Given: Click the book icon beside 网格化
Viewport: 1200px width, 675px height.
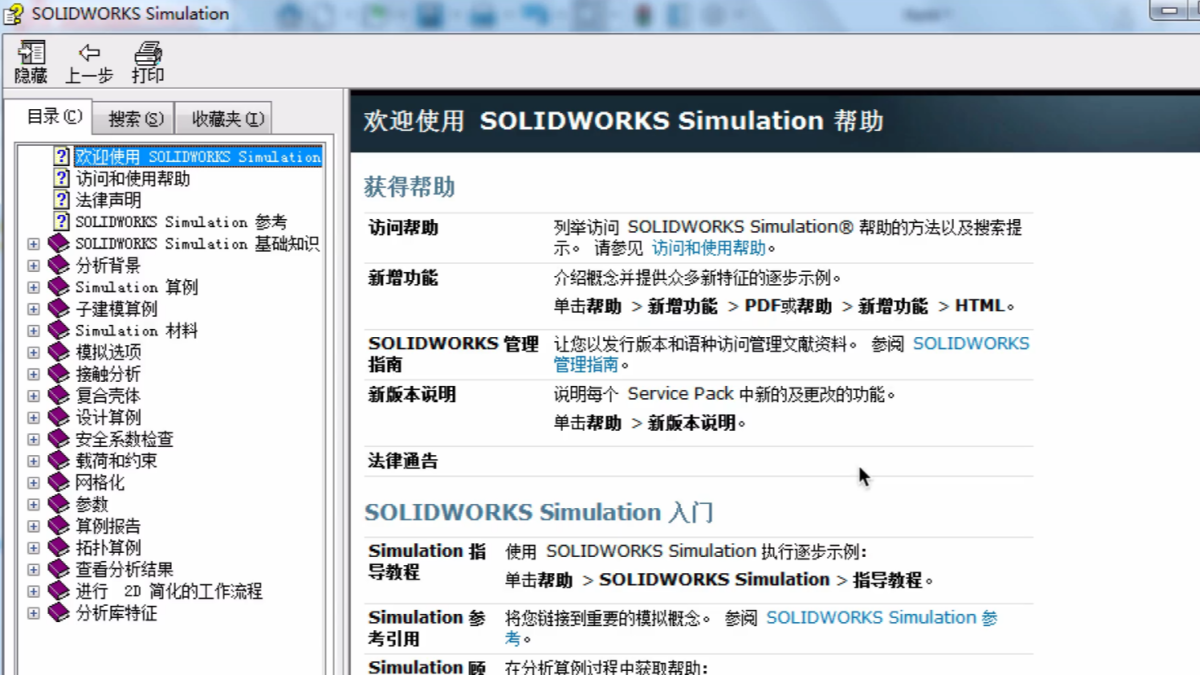Looking at the screenshot, I should coord(59,483).
